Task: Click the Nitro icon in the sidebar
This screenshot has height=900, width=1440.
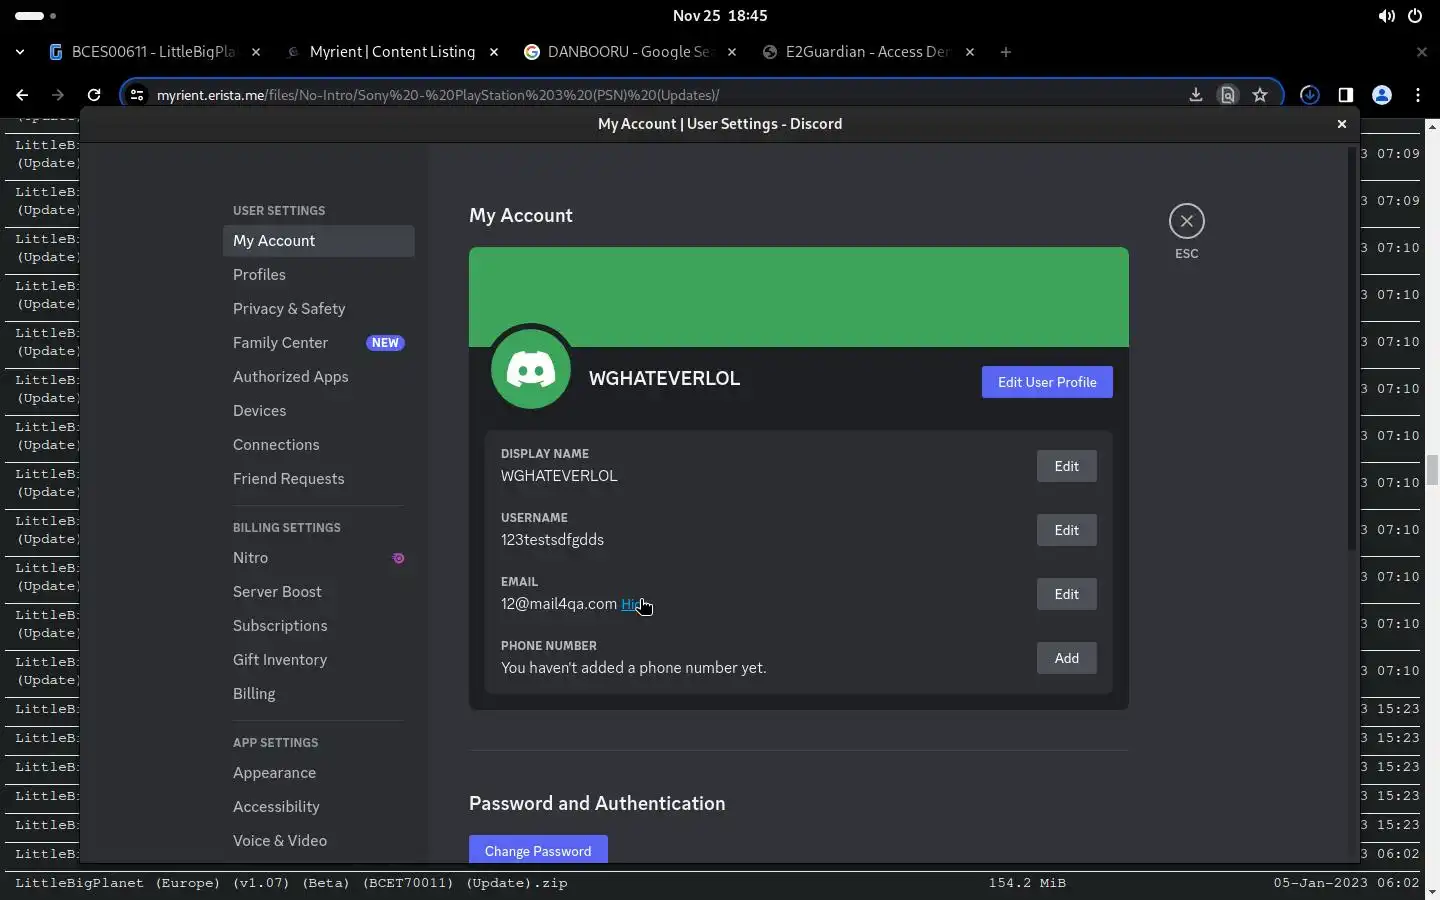Action: pos(398,558)
